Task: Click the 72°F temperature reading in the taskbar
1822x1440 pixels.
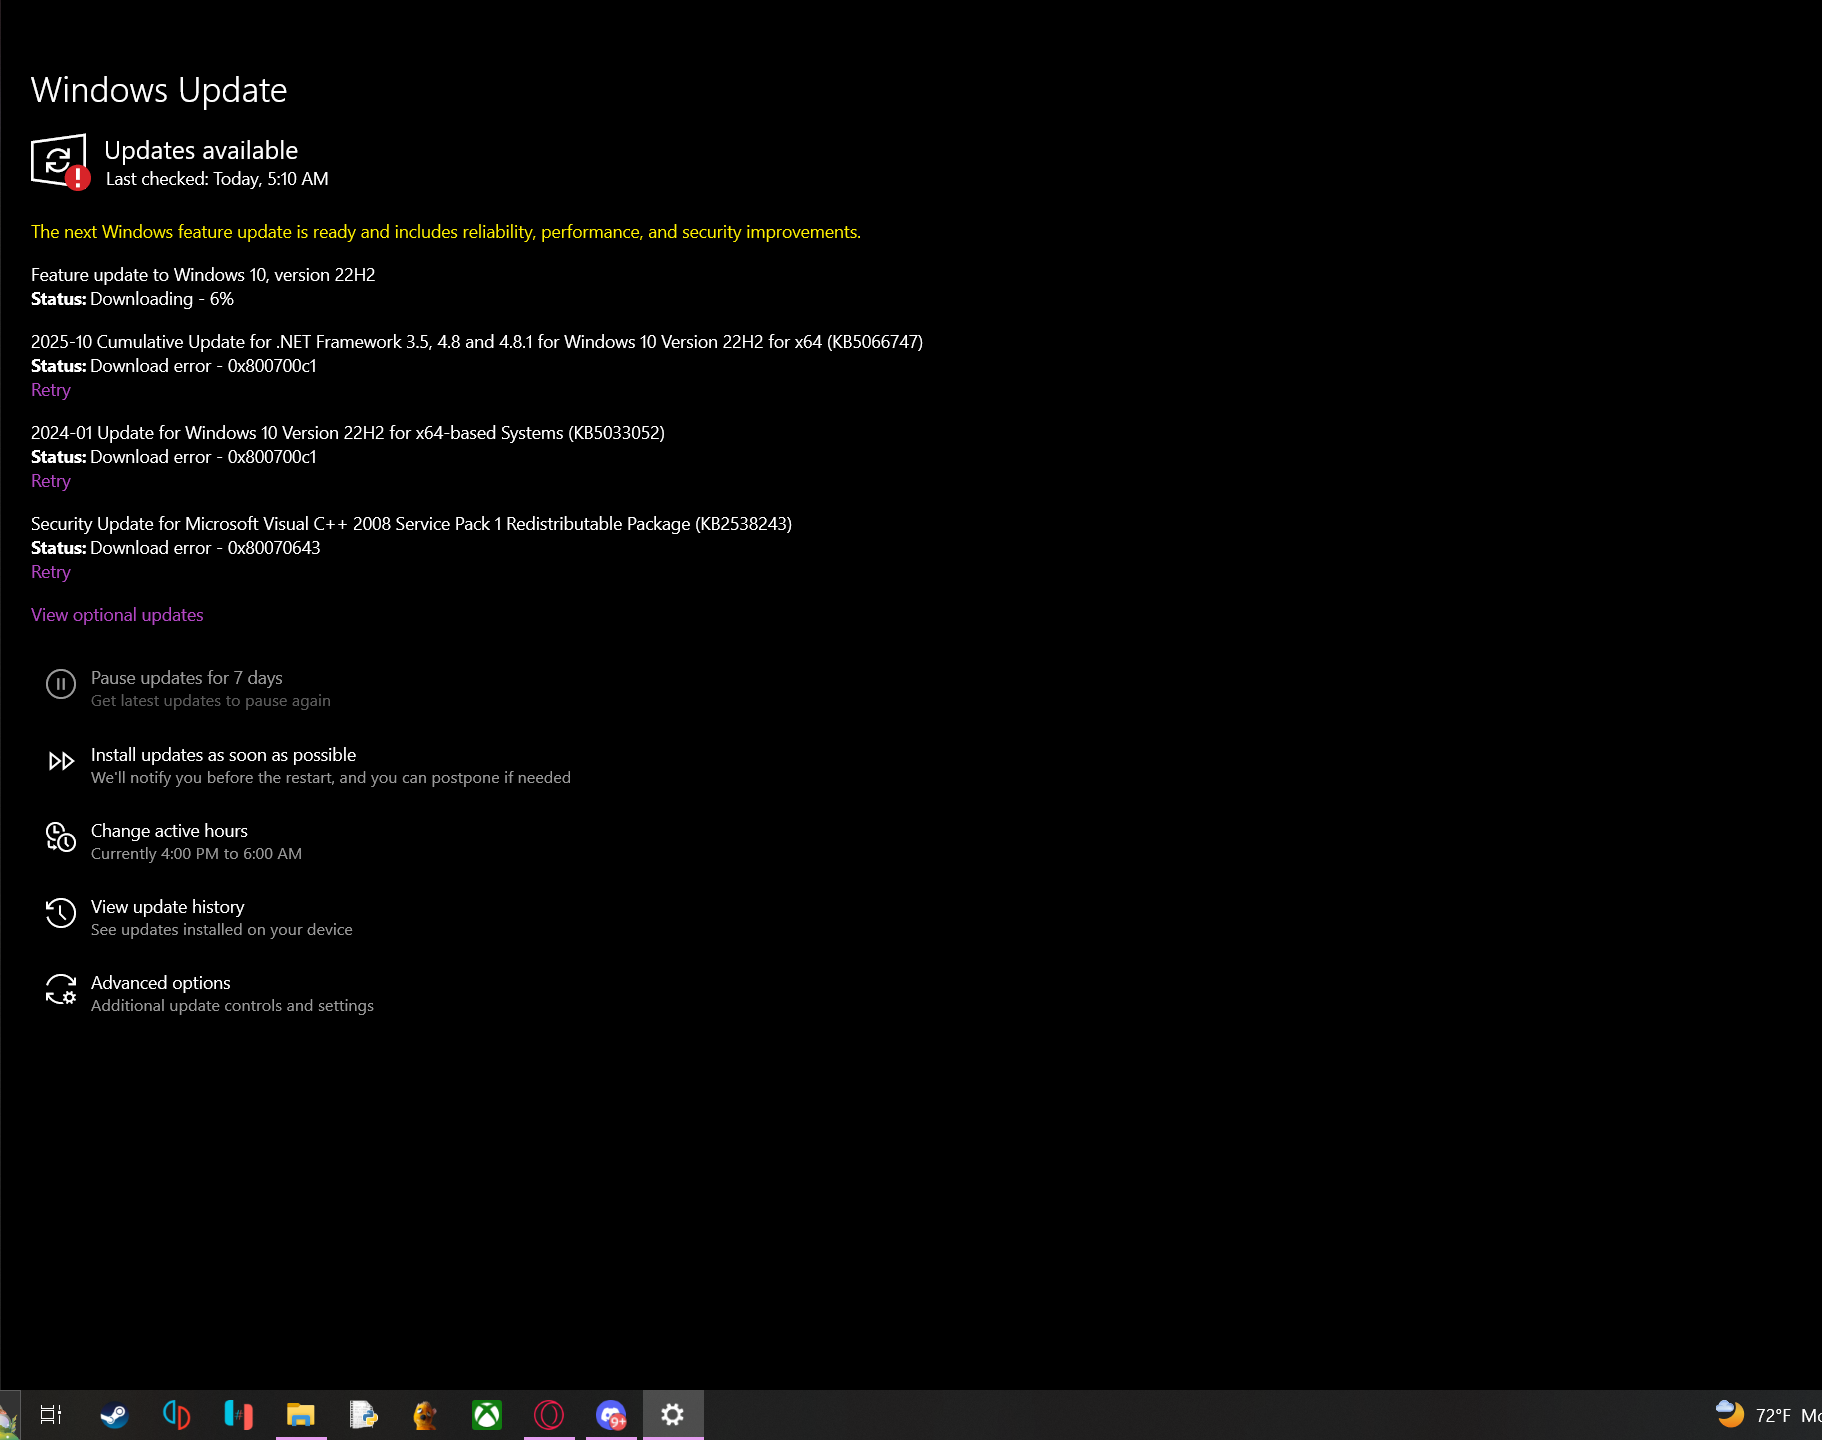Action: click(x=1772, y=1415)
